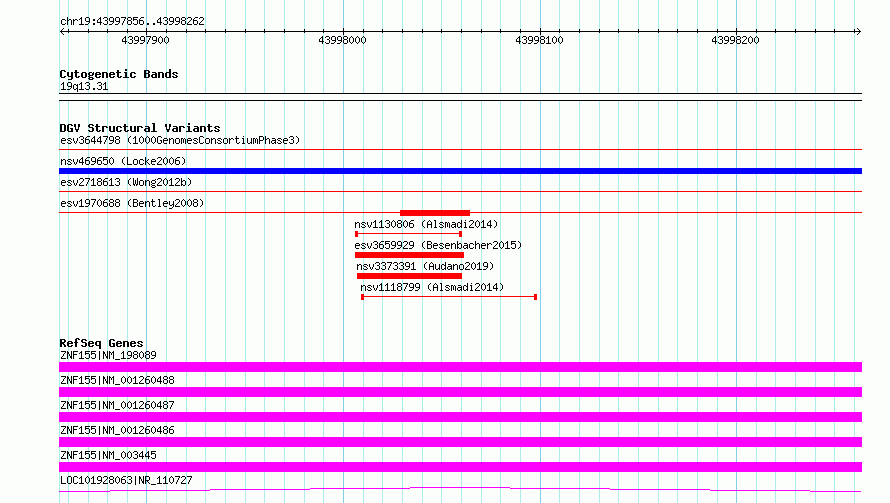Click the nsv1118799 thin red variant line
The width and height of the screenshot is (890, 503).
point(449,297)
